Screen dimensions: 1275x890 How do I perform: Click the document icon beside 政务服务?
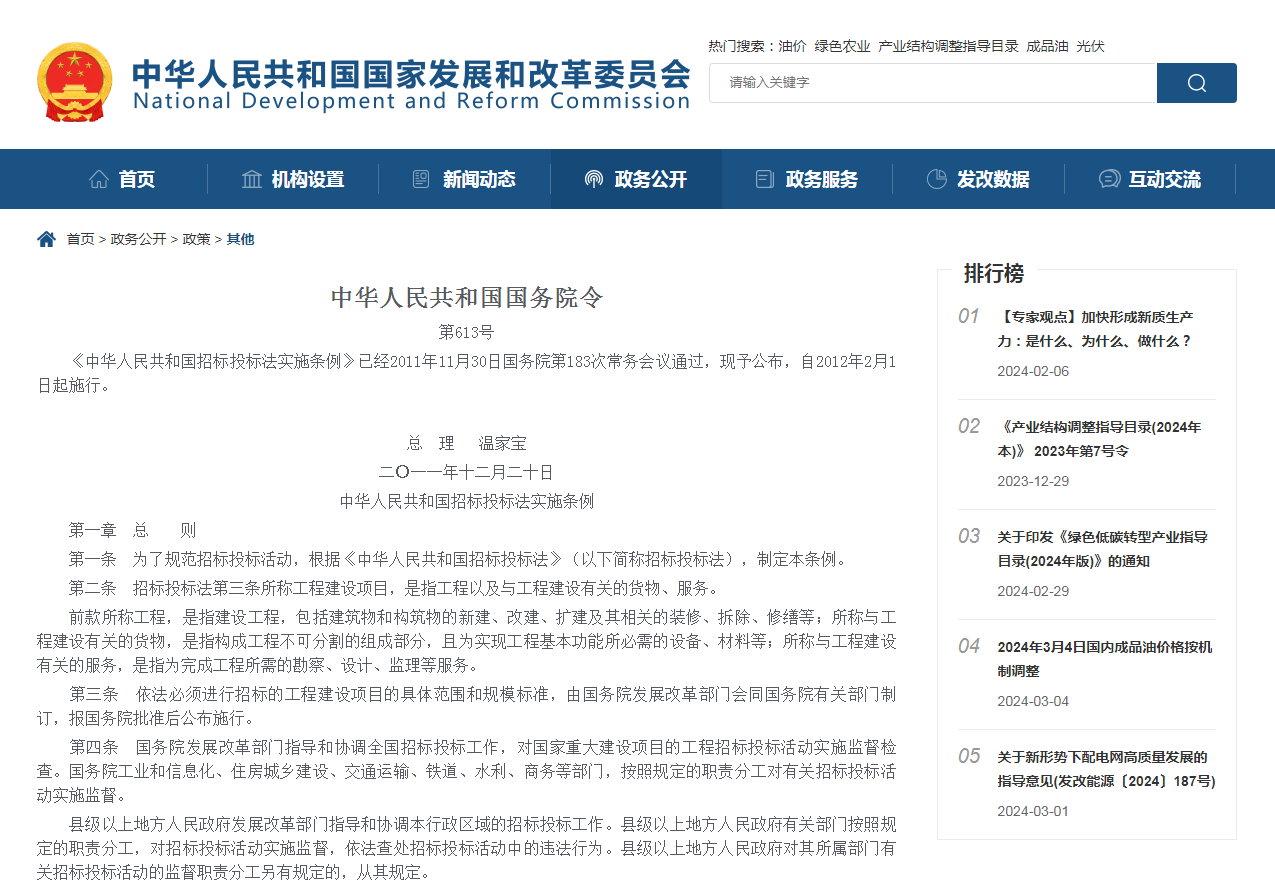click(x=765, y=179)
